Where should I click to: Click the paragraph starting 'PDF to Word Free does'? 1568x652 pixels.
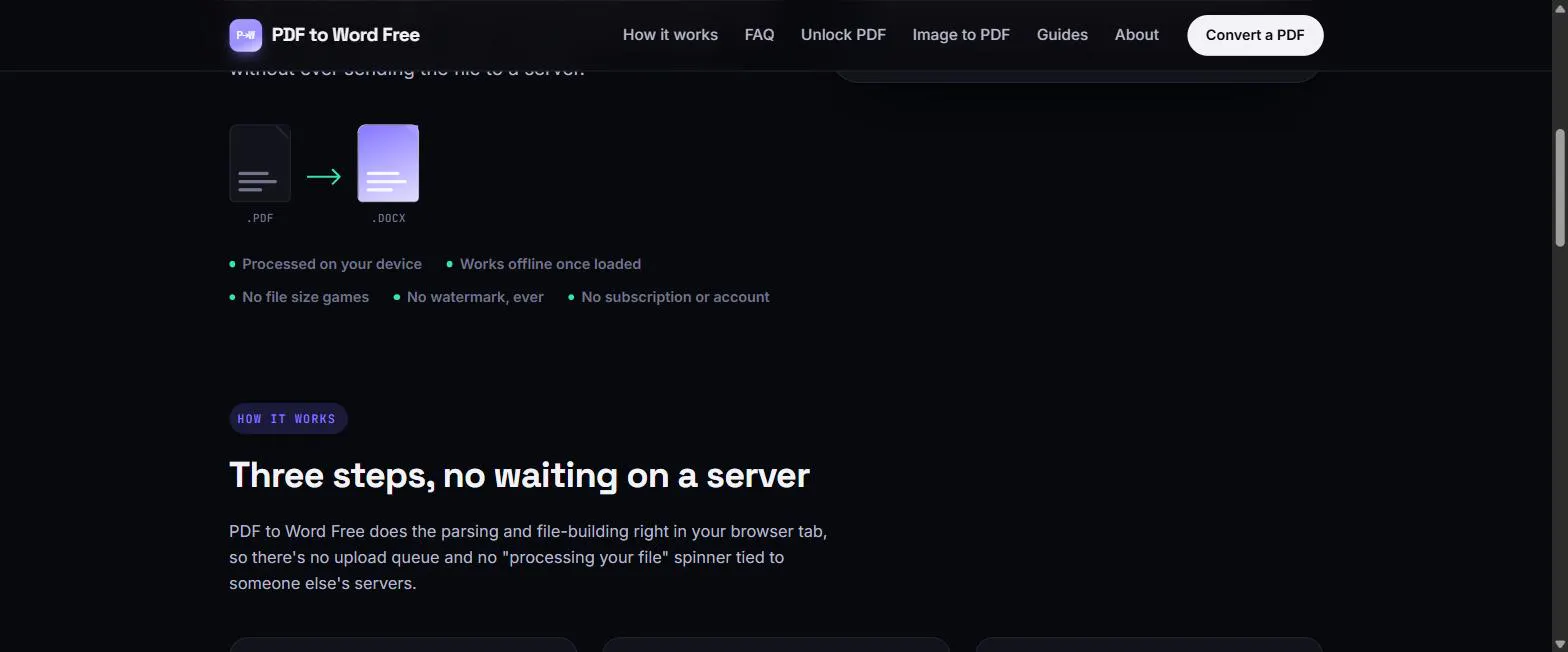(x=528, y=557)
